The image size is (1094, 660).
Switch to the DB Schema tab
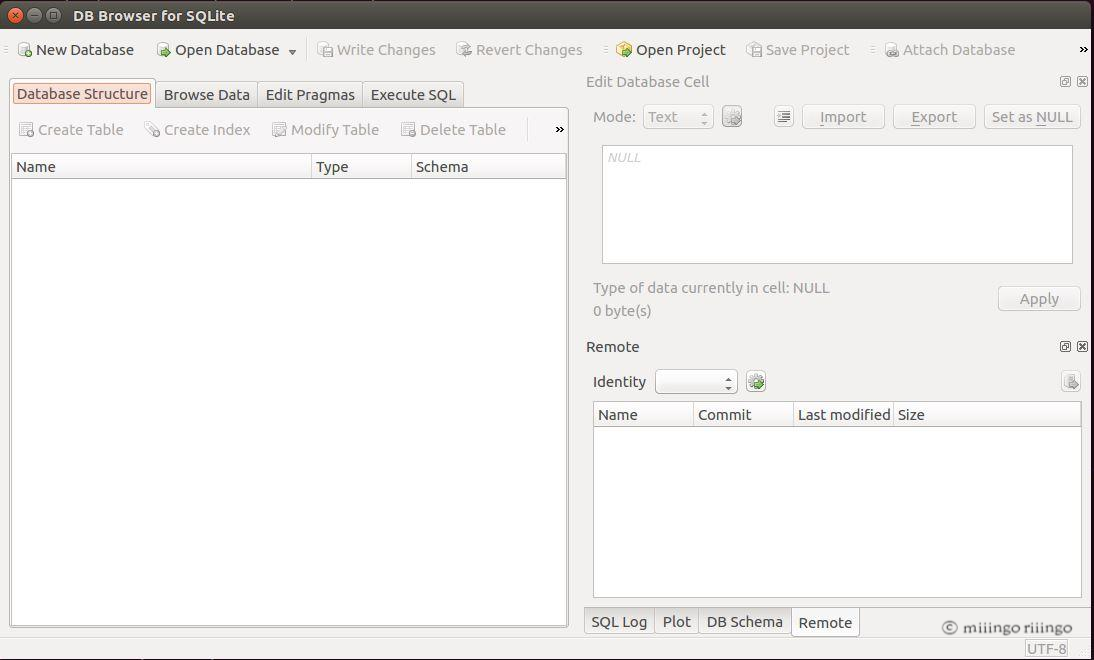coord(744,622)
